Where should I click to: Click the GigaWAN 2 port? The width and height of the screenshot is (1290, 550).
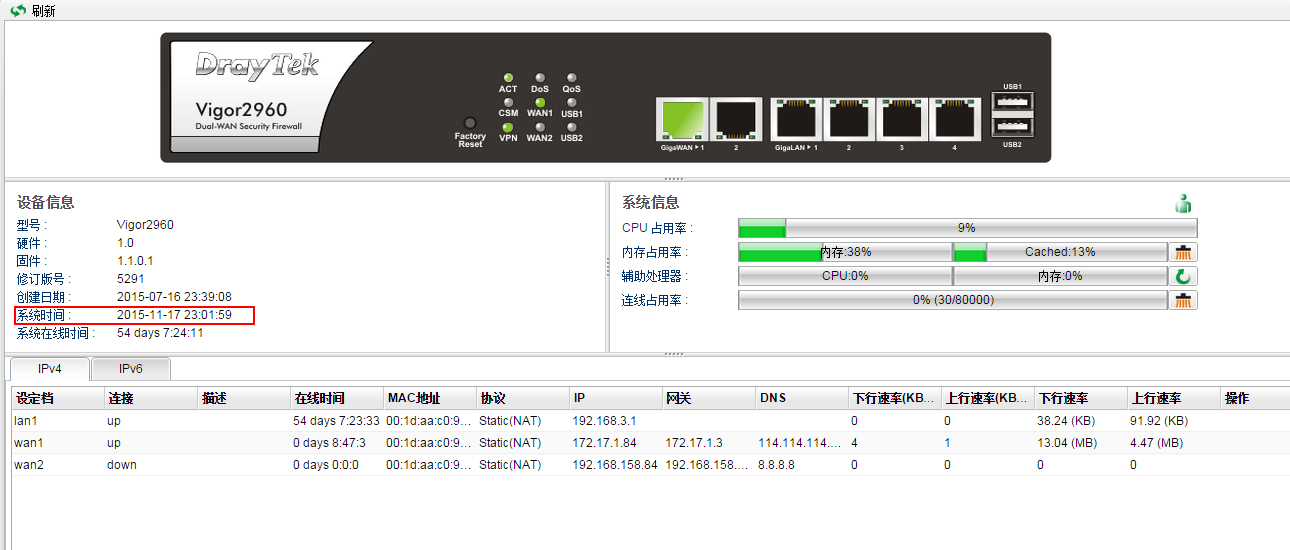pyautogui.click(x=736, y=120)
